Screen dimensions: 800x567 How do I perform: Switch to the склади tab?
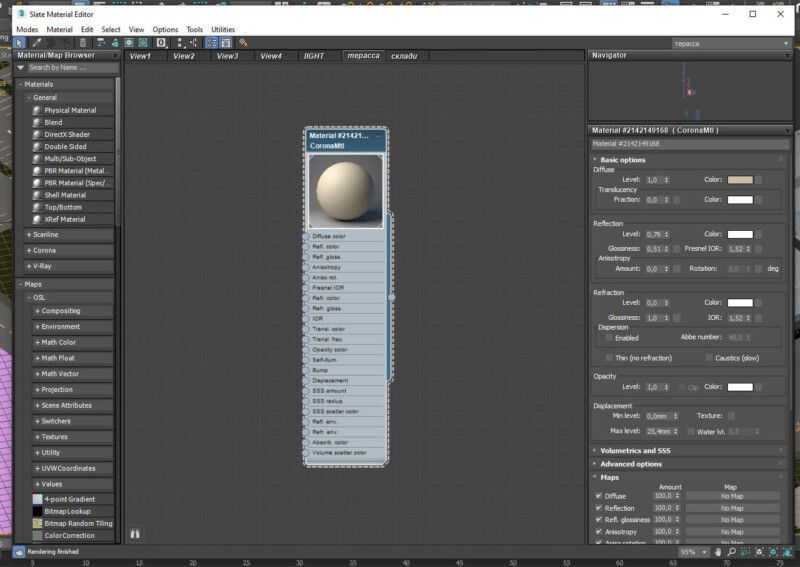(x=404, y=56)
